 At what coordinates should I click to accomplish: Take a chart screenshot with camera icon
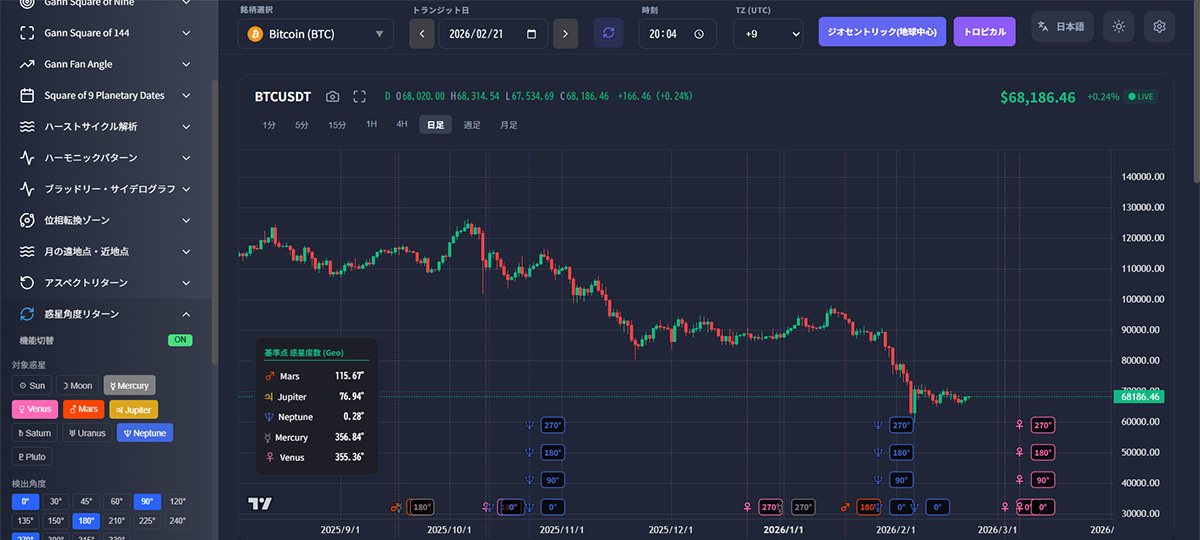click(x=333, y=97)
